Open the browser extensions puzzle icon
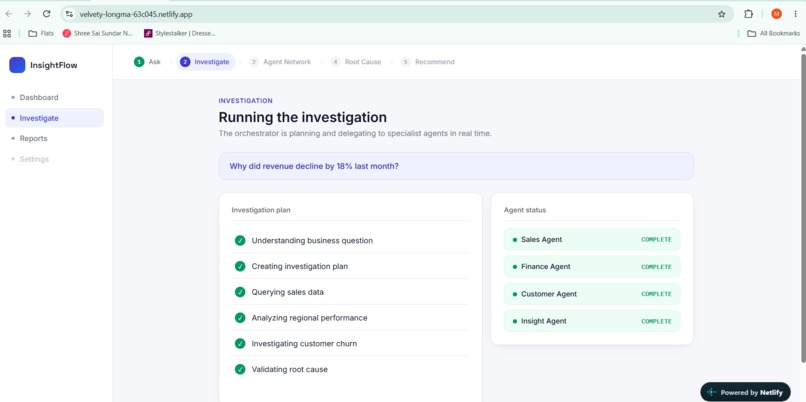Image resolution: width=806 pixels, height=402 pixels. click(x=748, y=14)
